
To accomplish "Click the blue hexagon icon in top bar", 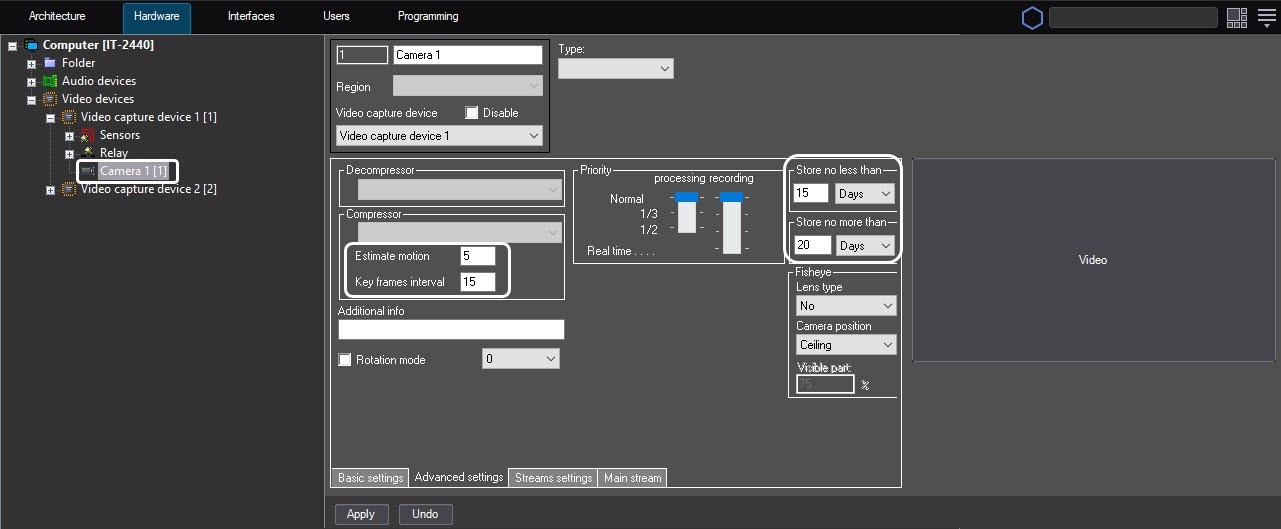I will click(1032, 18).
